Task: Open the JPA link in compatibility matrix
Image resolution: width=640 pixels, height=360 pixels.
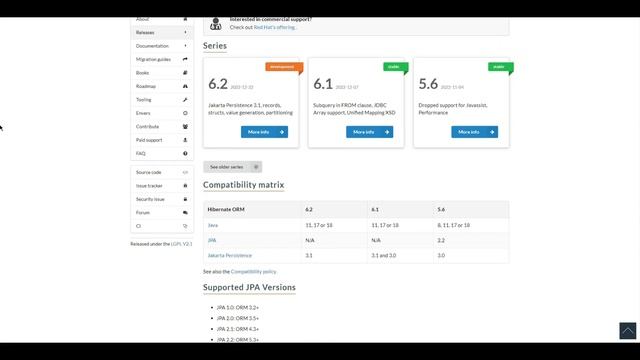Action: pyautogui.click(x=212, y=240)
